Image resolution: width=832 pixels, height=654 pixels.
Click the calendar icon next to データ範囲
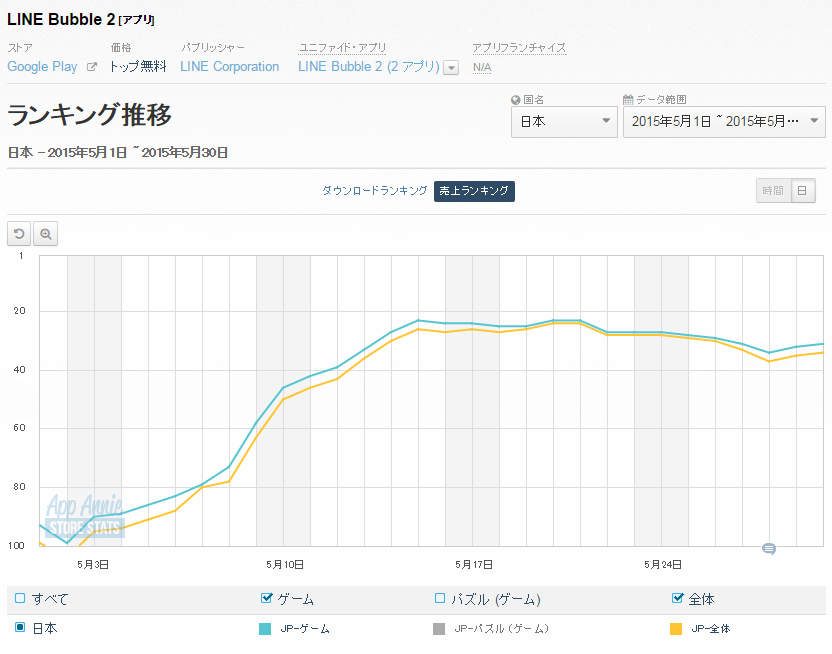tap(628, 100)
